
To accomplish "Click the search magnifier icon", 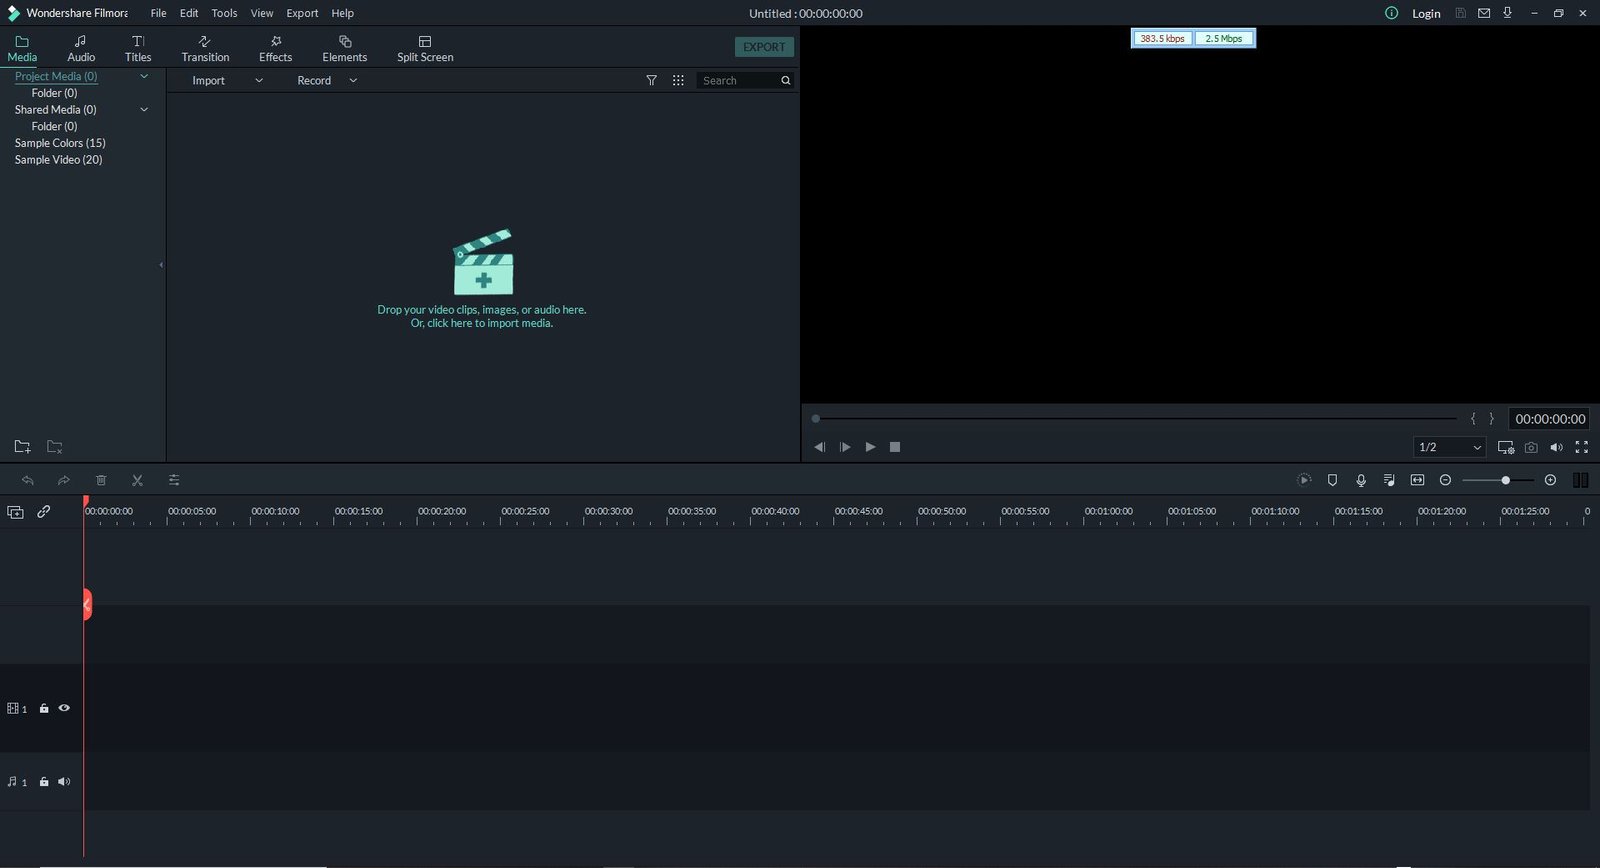I will point(786,80).
